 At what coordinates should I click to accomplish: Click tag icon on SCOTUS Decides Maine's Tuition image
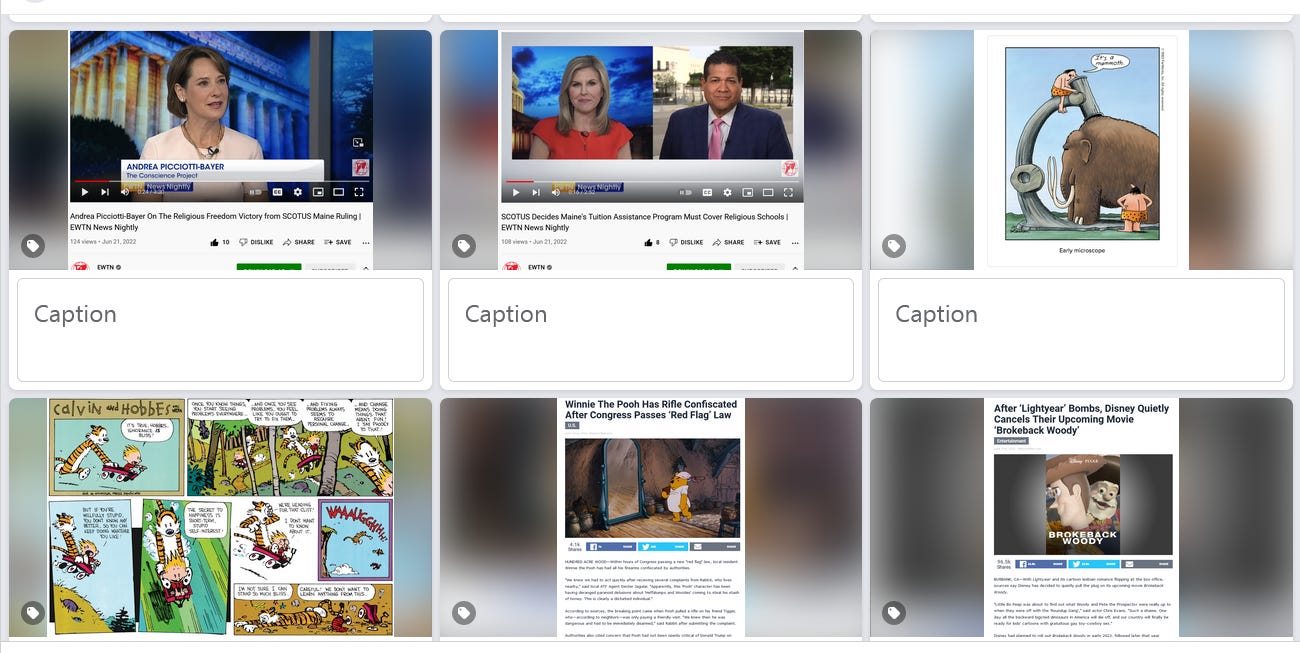pos(464,245)
